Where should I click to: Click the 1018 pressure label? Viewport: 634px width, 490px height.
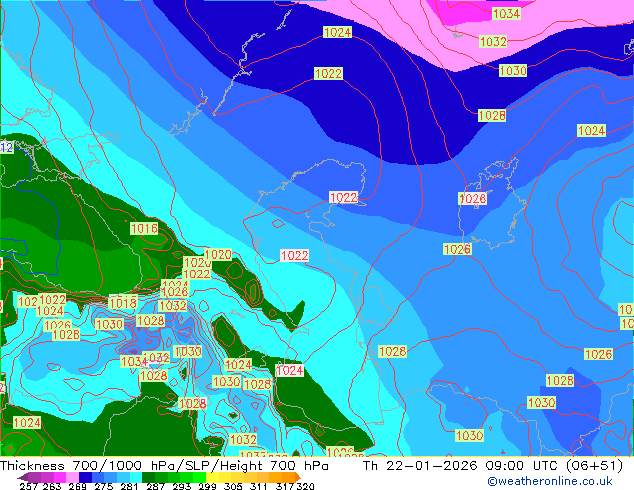point(123,302)
